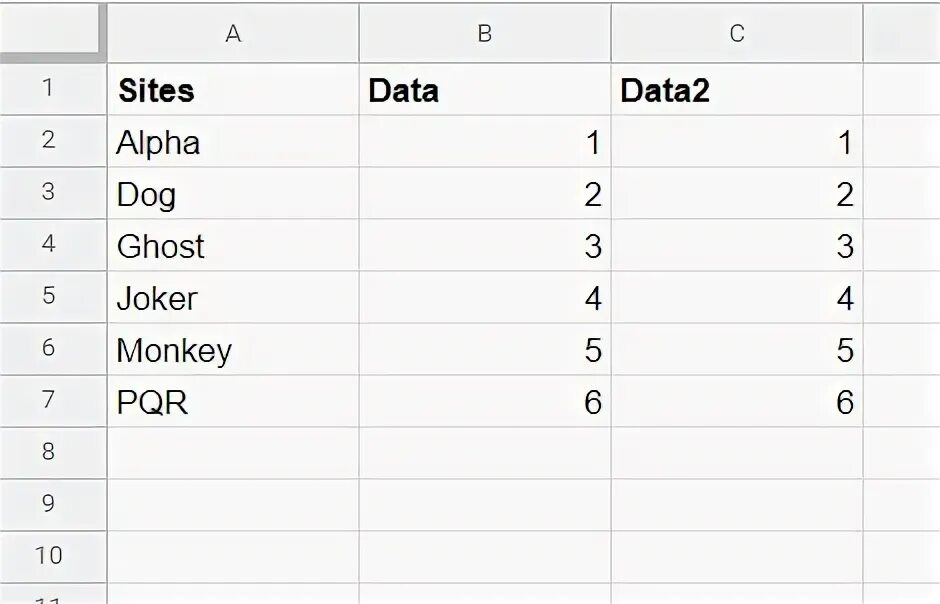Click the Data2 cell in PQR row
The image size is (940, 604).
[737, 402]
